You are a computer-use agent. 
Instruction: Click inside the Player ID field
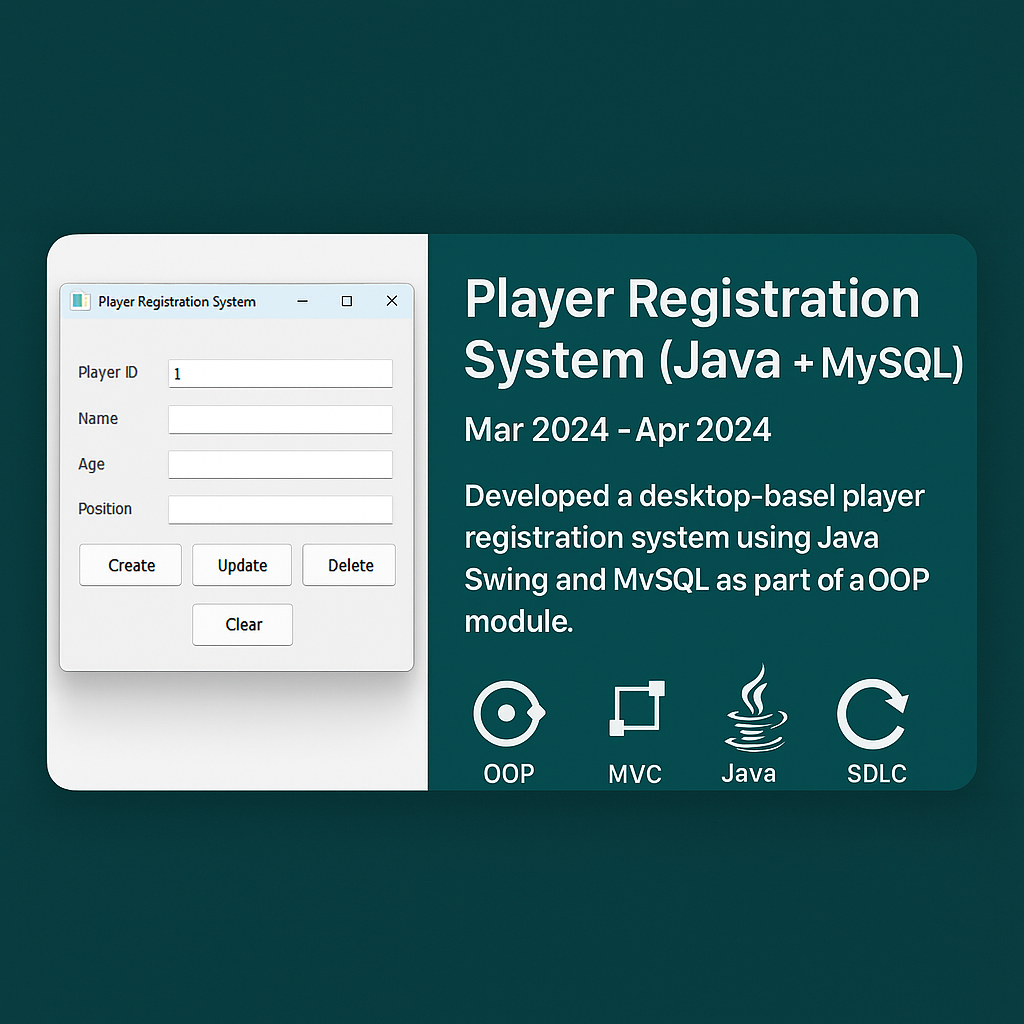coord(280,373)
